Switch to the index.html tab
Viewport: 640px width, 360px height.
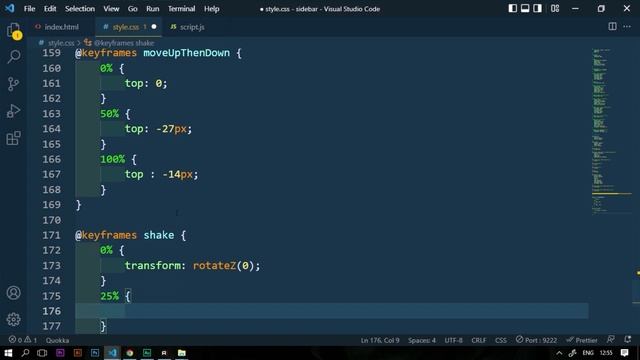click(62, 27)
